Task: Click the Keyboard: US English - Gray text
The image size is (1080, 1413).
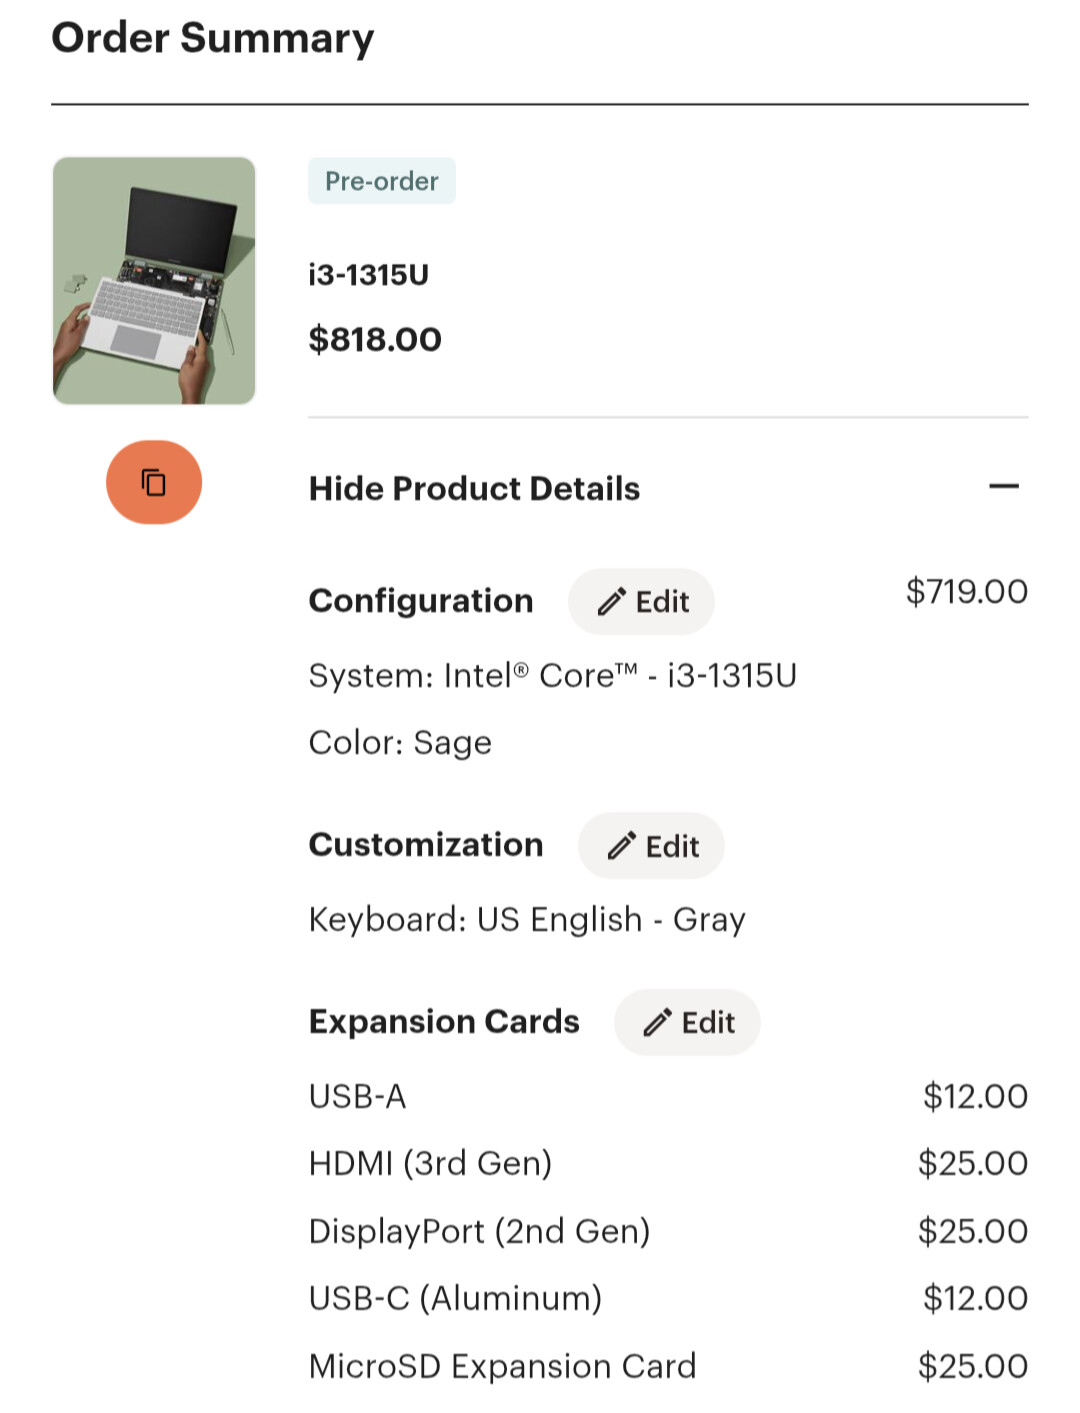Action: click(527, 920)
